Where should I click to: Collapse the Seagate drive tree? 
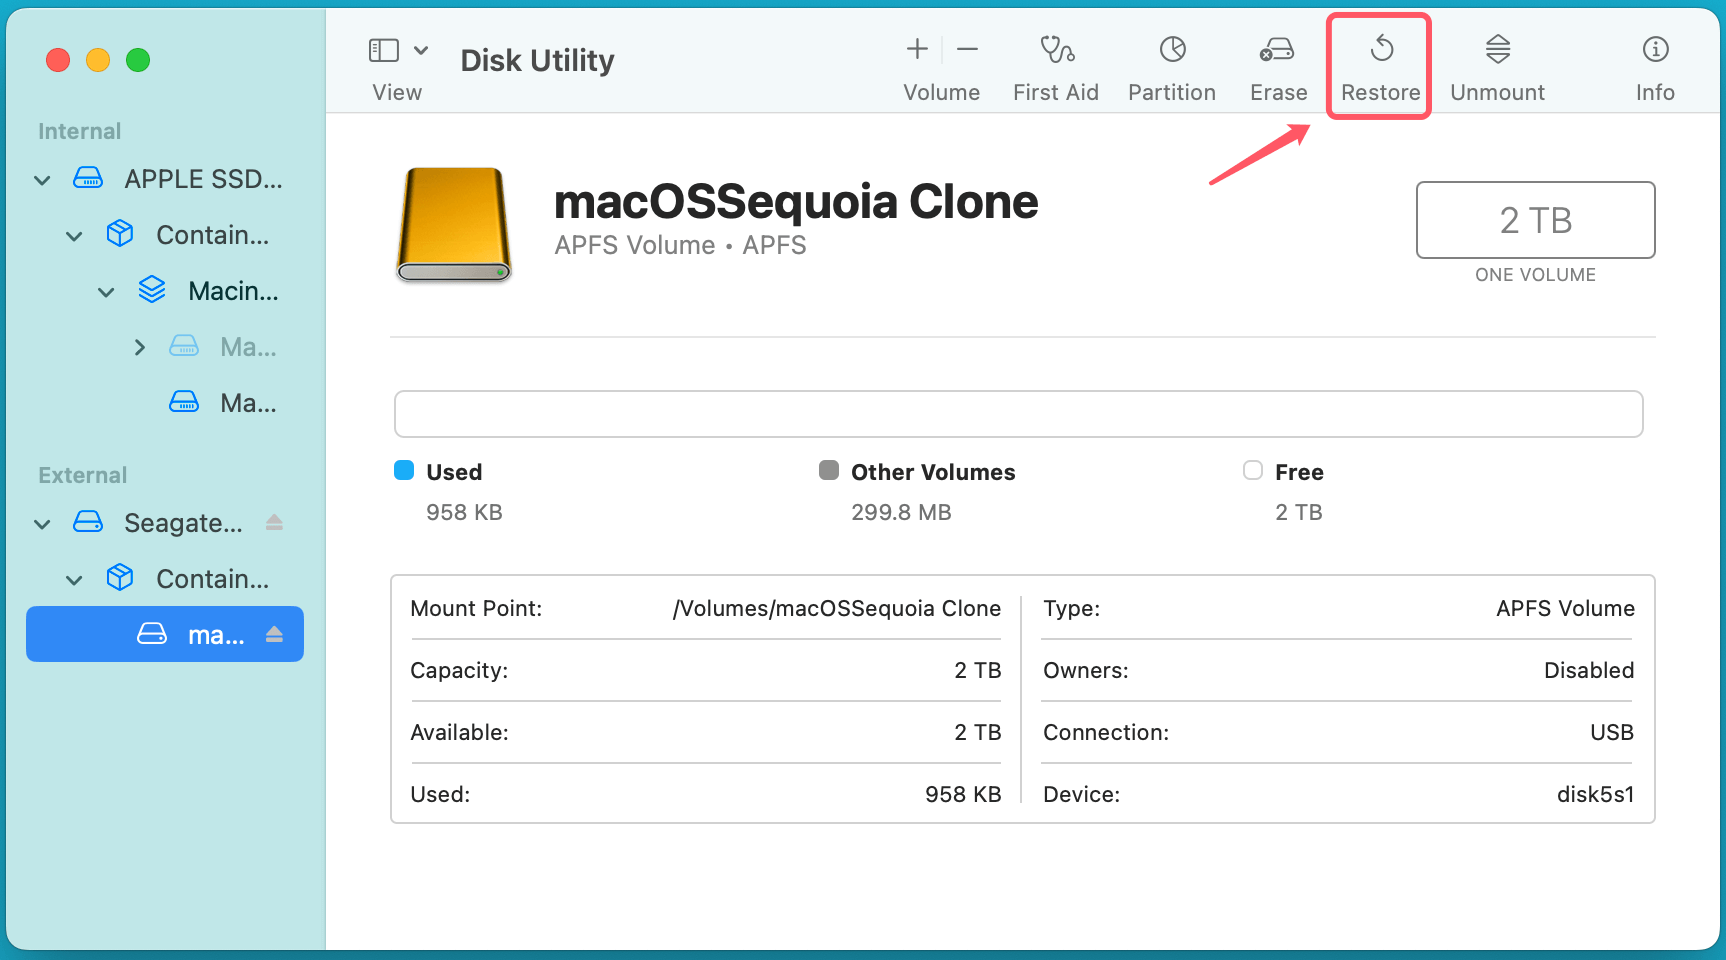[x=42, y=524]
